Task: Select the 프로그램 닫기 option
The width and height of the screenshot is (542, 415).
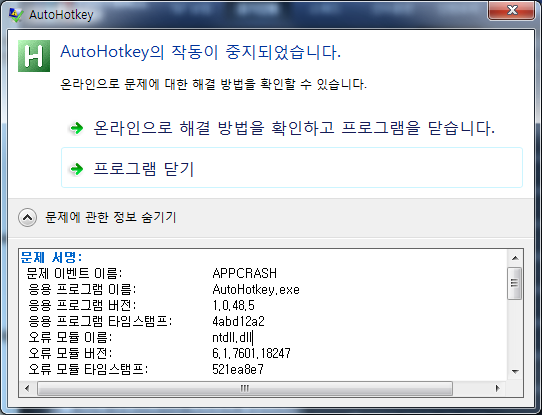Action: tap(292, 168)
